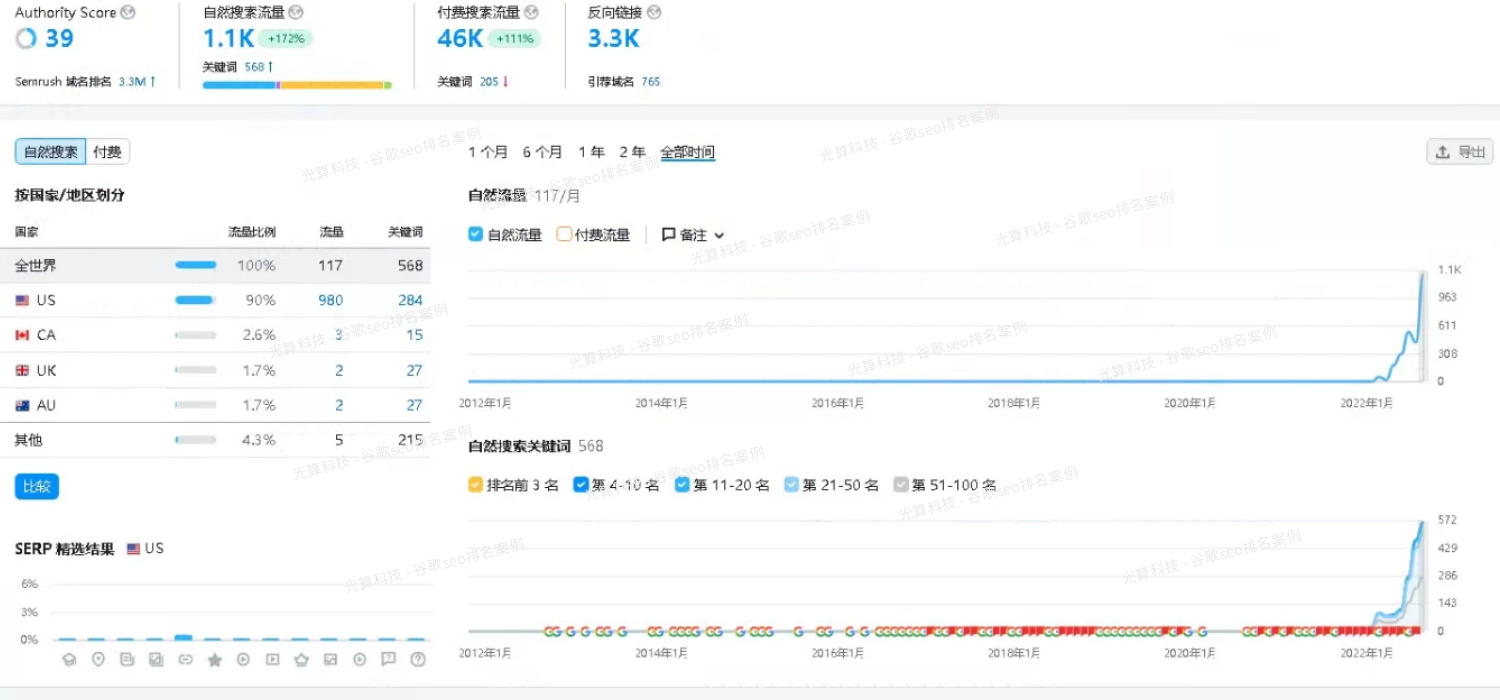Select the star reviews SERP feature icon
Viewport: 1500px width, 700px height.
coord(214,660)
